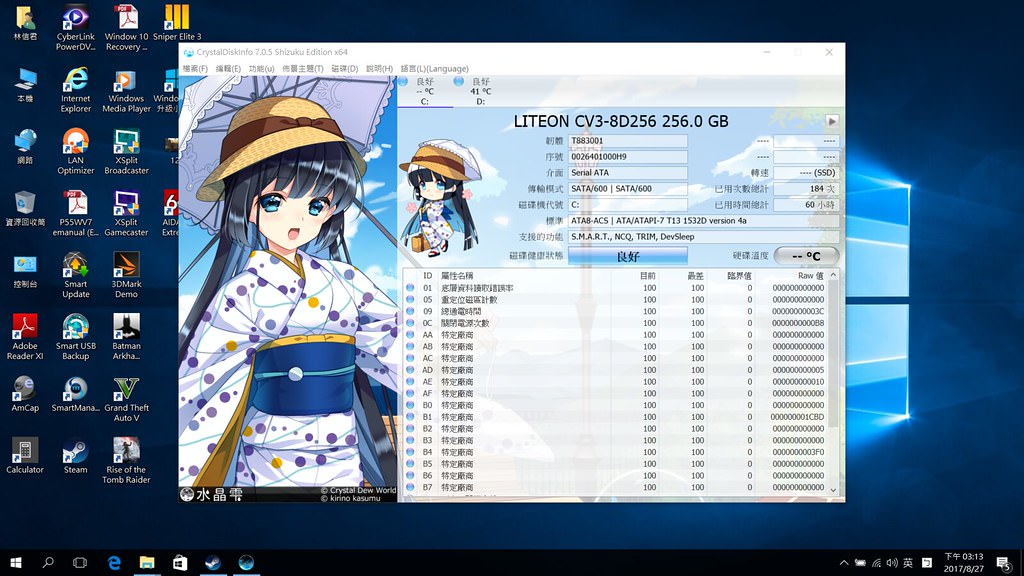Open 控制台 control panel icon
The height and width of the screenshot is (576, 1024).
[25, 271]
